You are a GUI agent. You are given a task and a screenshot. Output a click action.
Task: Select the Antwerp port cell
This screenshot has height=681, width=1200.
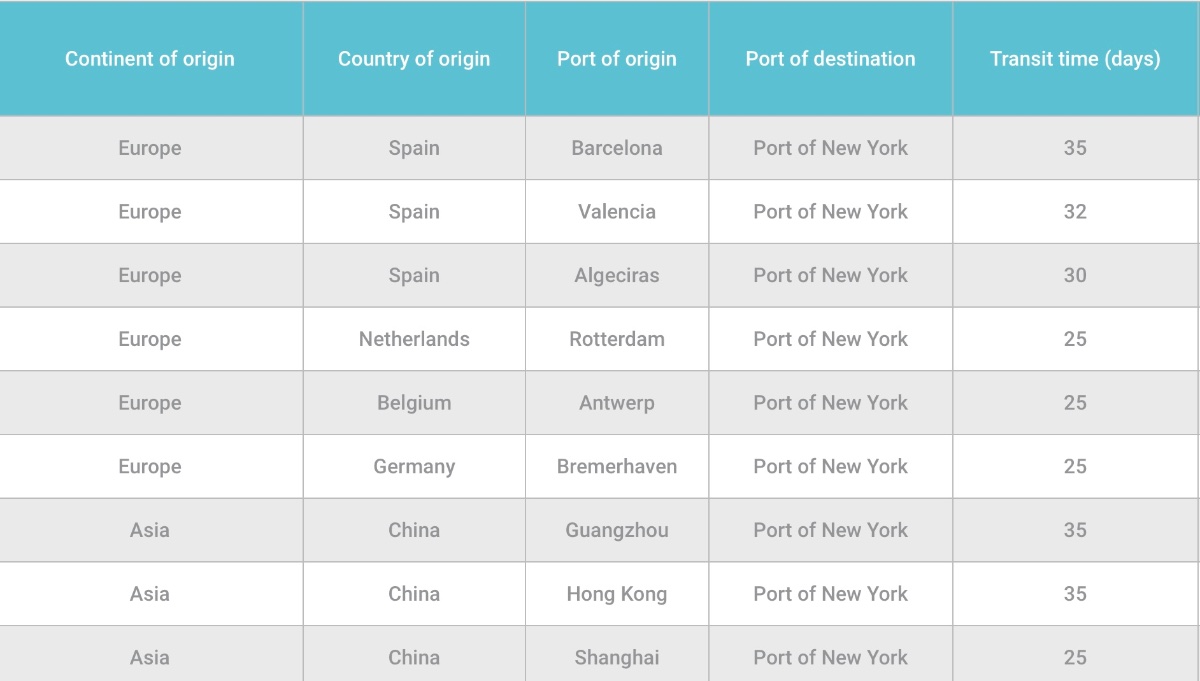coord(617,403)
